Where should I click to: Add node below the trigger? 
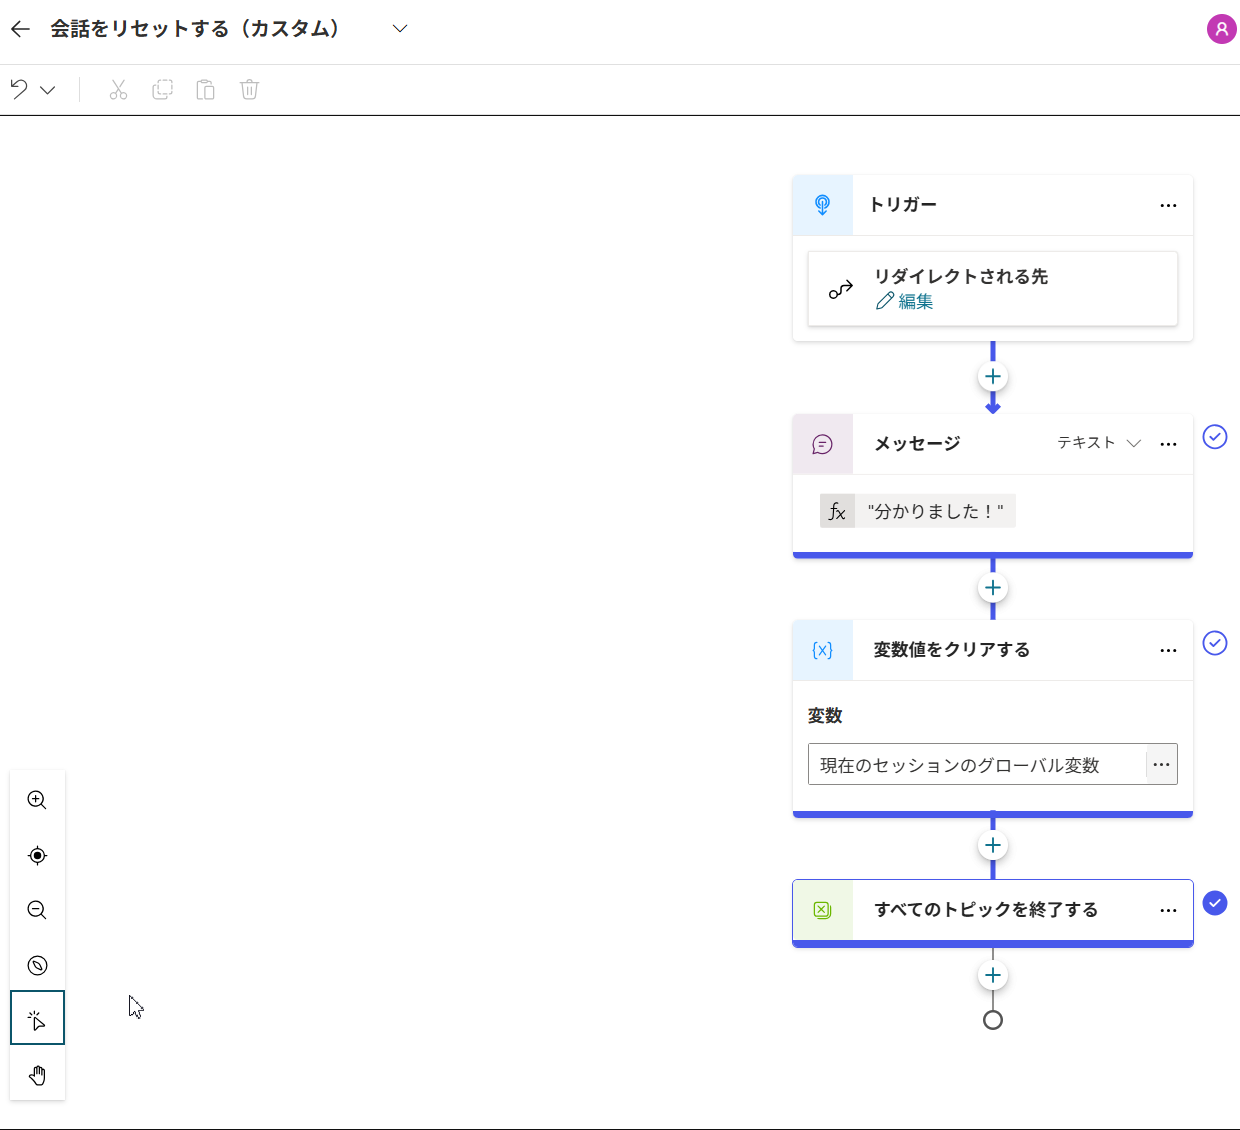click(x=992, y=377)
